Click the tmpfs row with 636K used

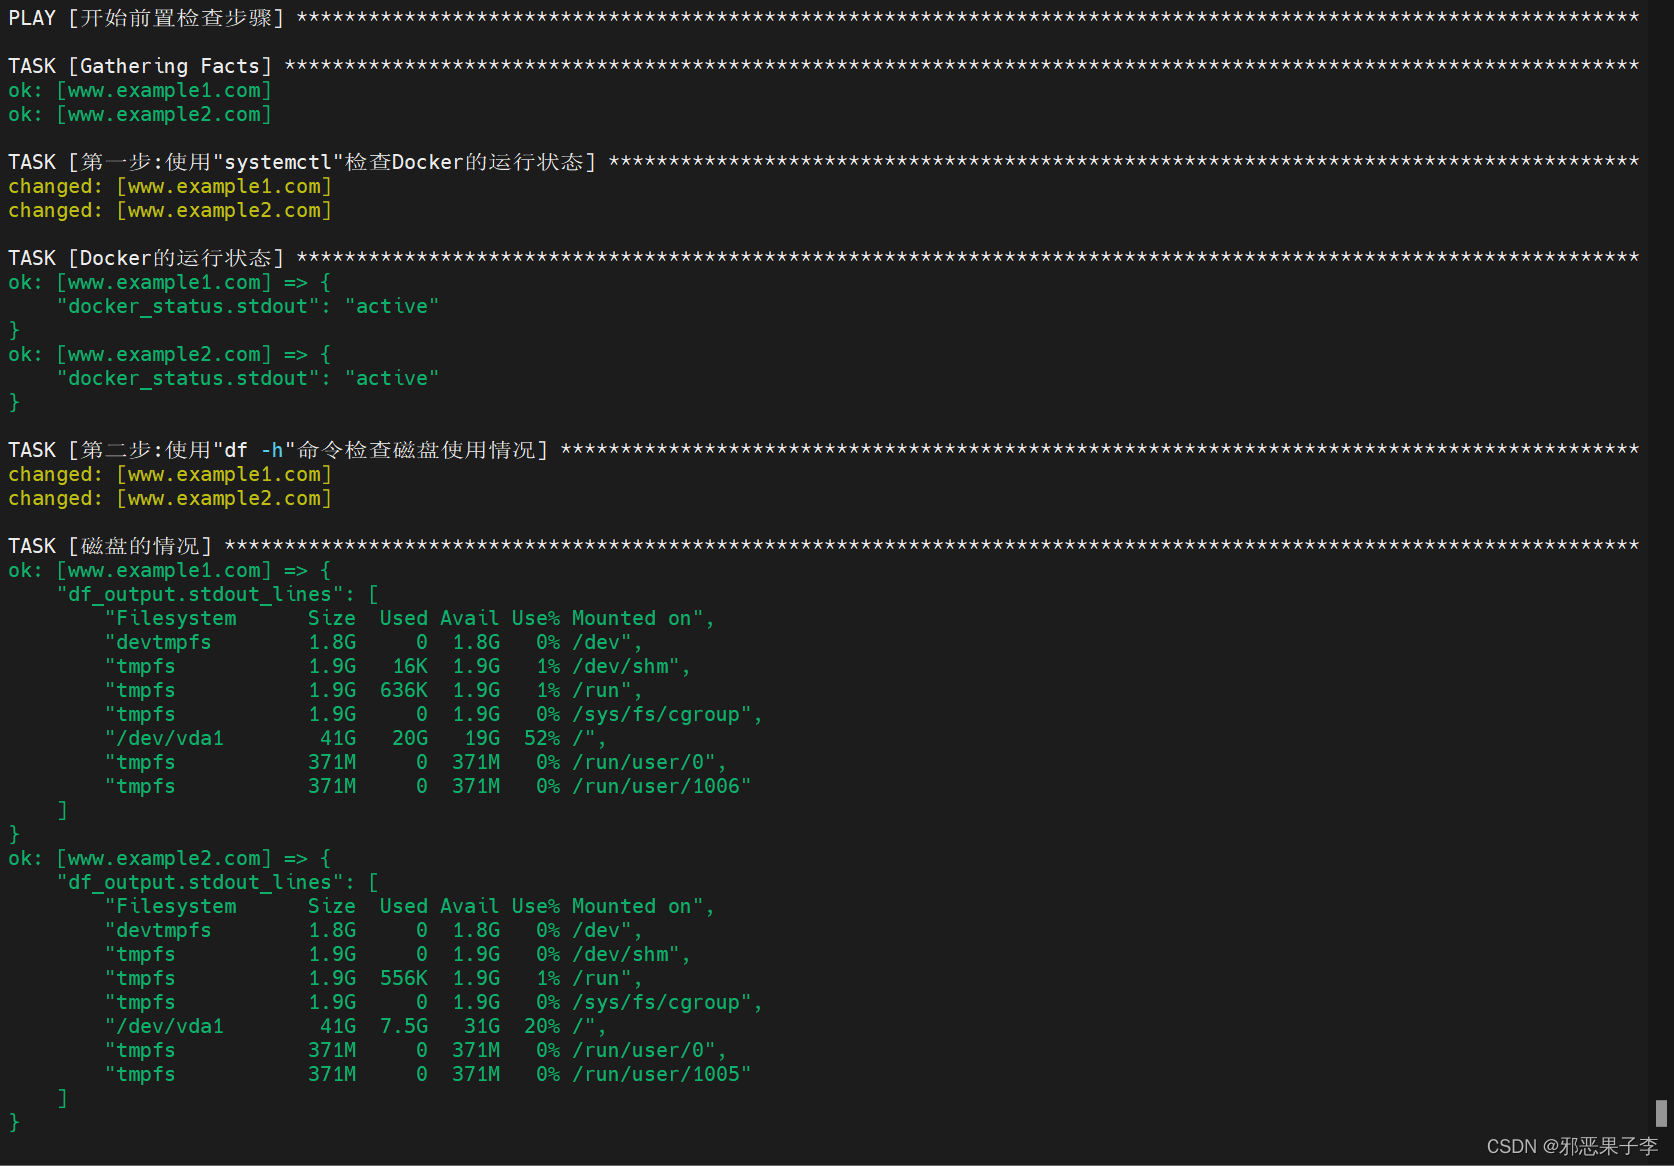373,690
